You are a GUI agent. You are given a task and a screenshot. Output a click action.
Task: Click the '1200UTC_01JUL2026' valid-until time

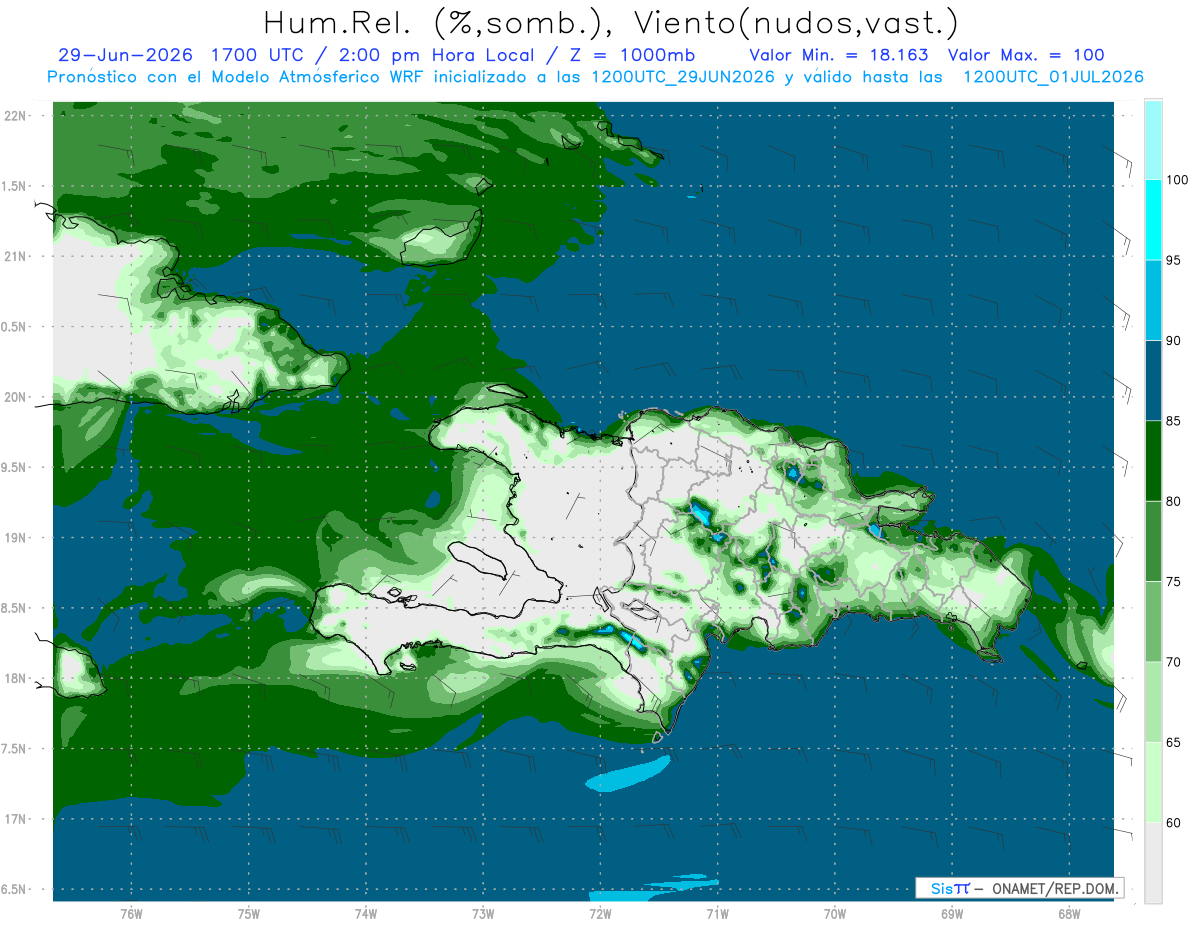[x=1052, y=77]
